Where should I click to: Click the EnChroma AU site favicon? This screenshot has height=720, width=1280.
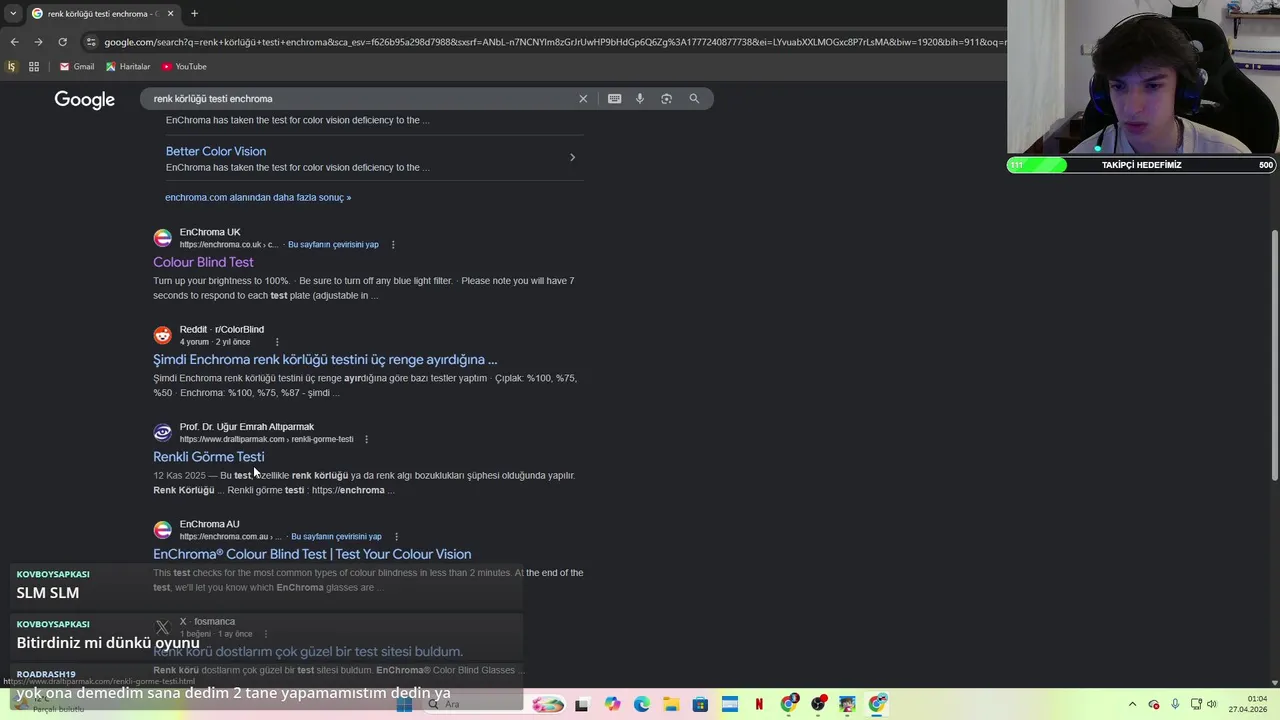[162, 530]
